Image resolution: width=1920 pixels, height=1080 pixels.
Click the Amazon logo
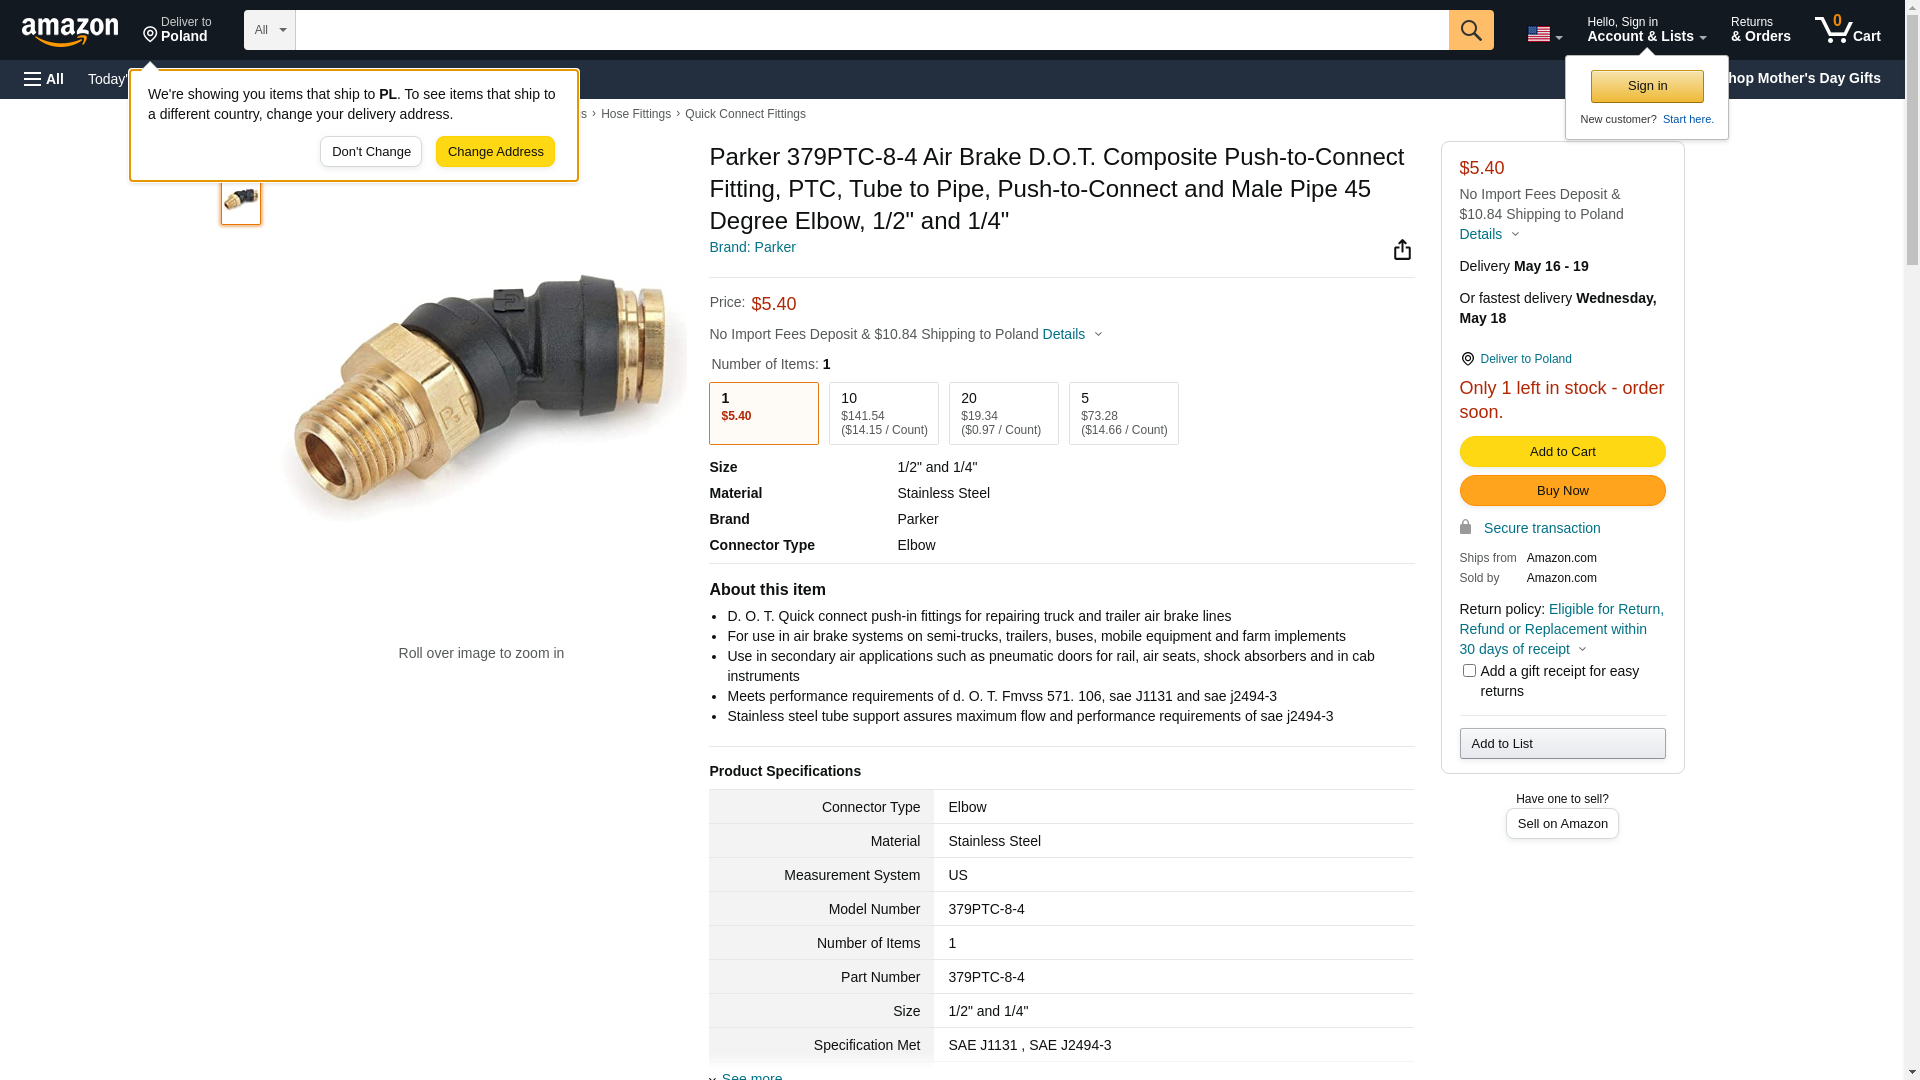click(70, 31)
